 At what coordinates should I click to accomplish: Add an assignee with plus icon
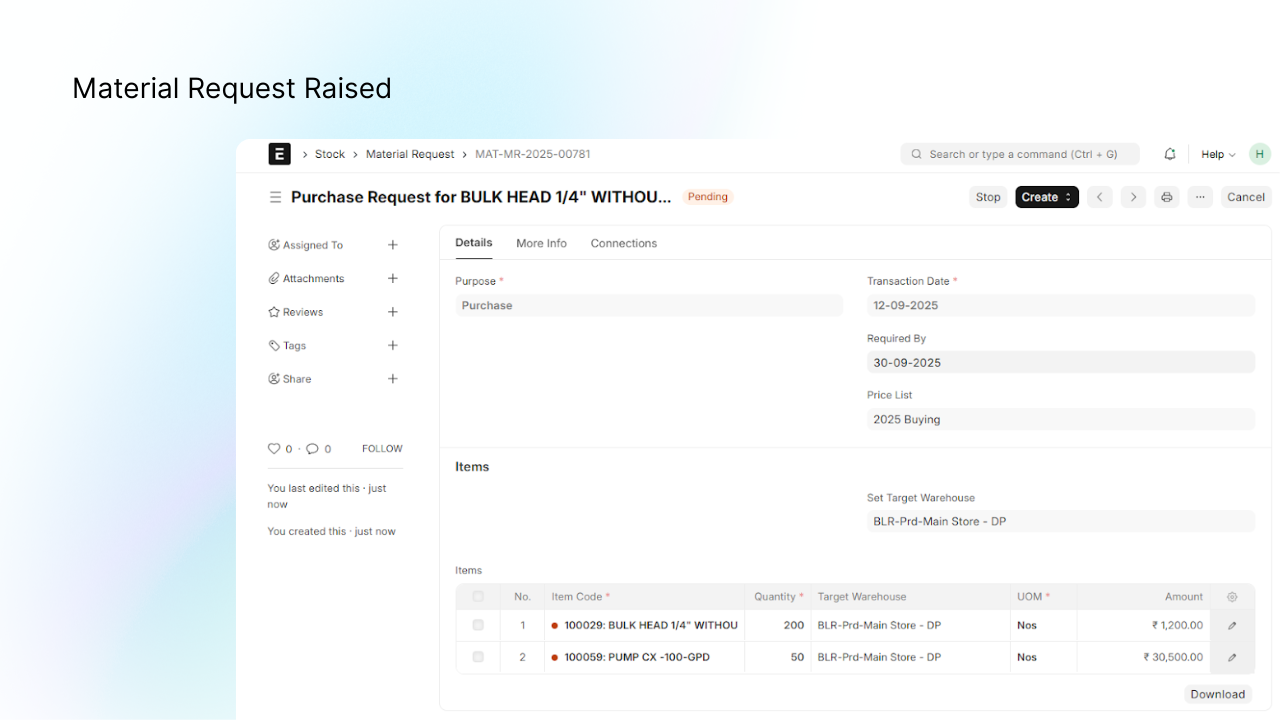(x=393, y=245)
